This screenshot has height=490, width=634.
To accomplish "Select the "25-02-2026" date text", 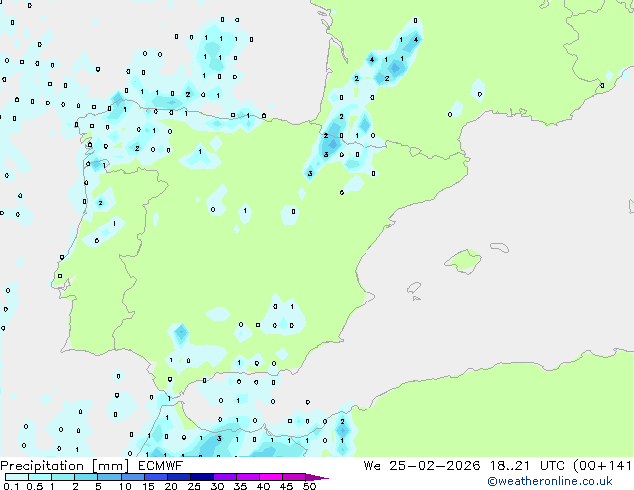I will click(x=435, y=466).
